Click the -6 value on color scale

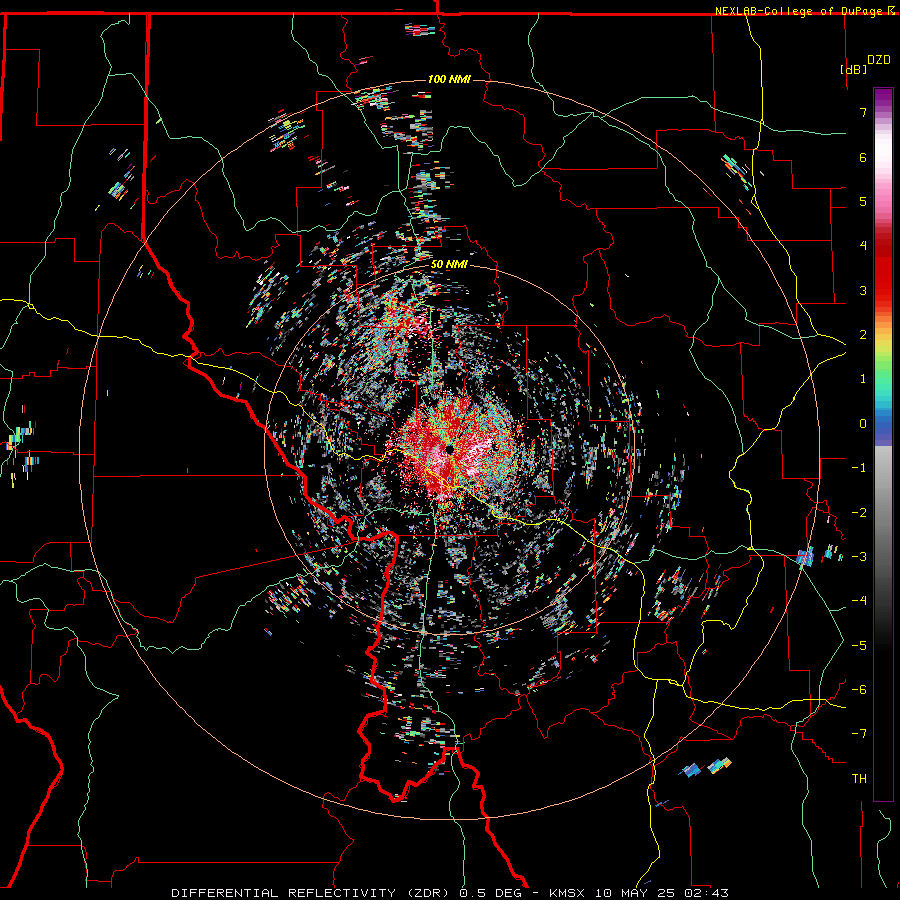click(x=859, y=690)
